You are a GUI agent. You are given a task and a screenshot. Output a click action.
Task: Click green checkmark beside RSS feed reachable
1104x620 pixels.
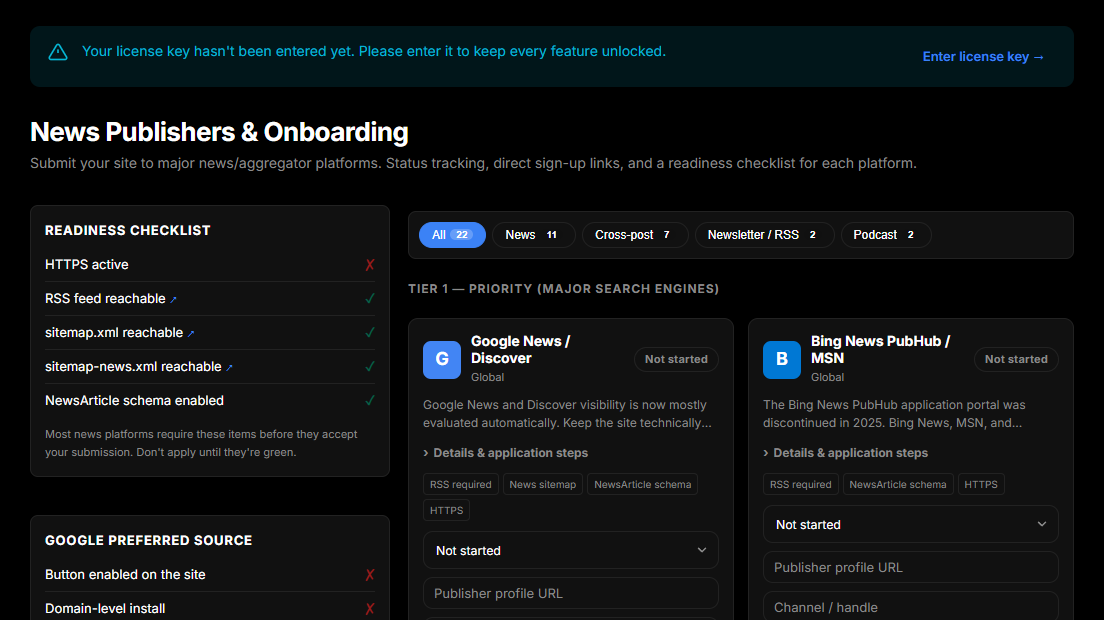[x=370, y=298]
